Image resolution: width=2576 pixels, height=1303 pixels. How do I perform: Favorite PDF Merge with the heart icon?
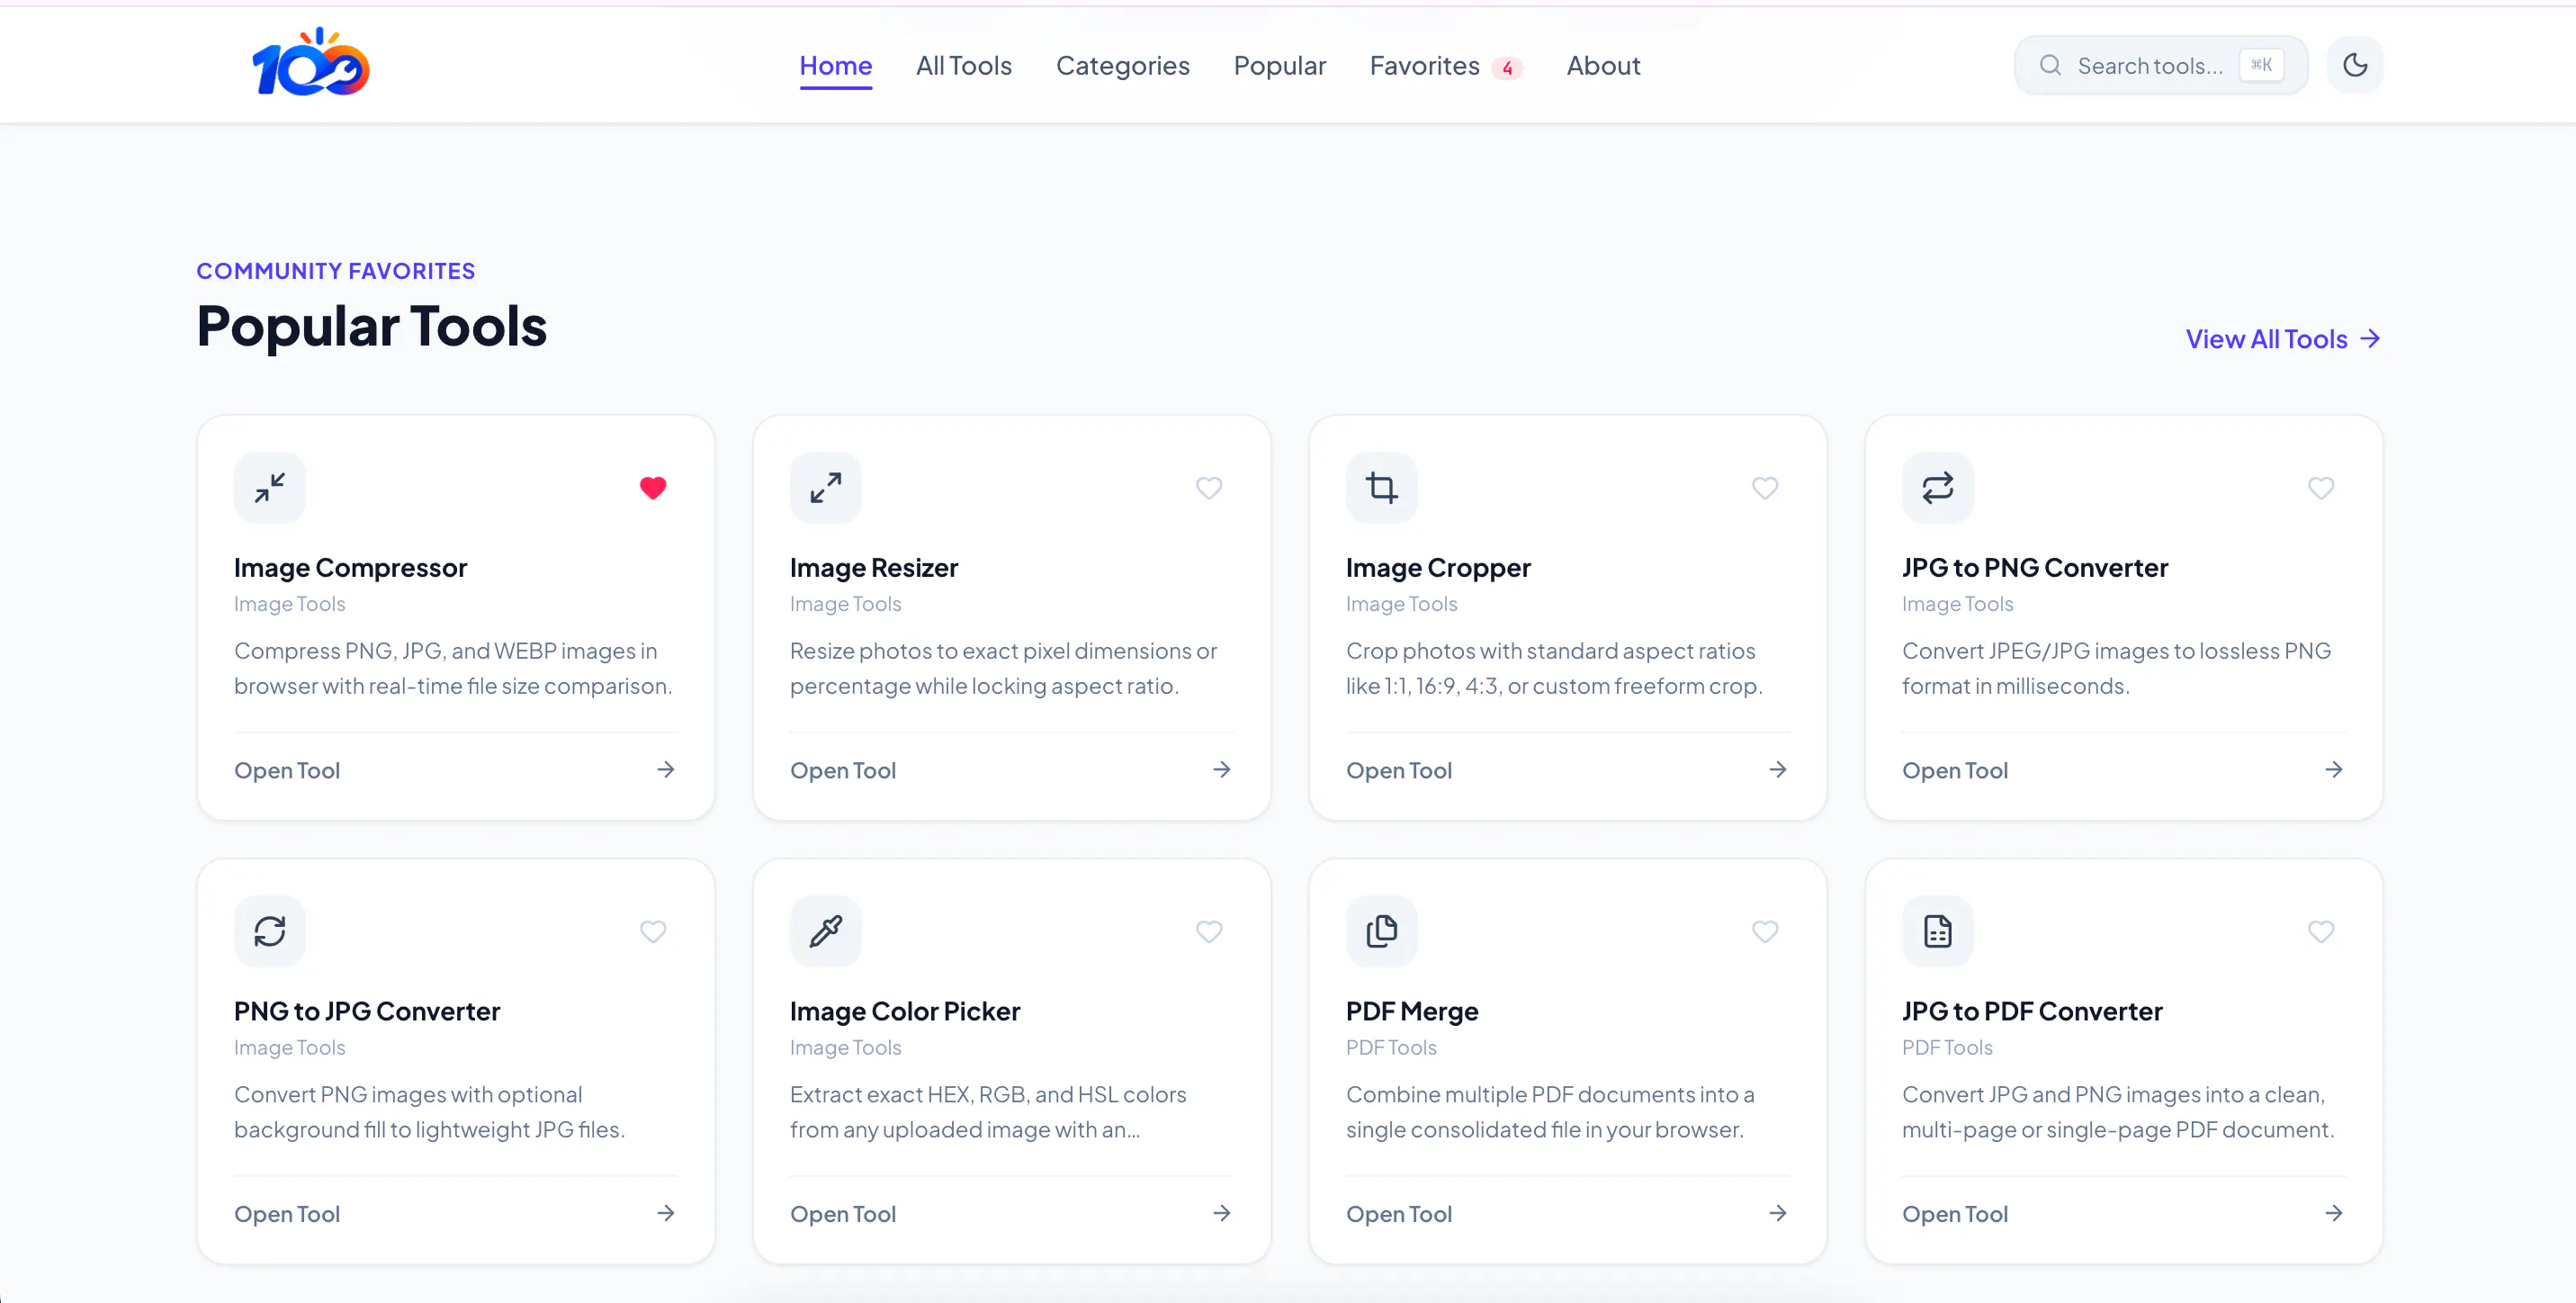click(x=1765, y=931)
